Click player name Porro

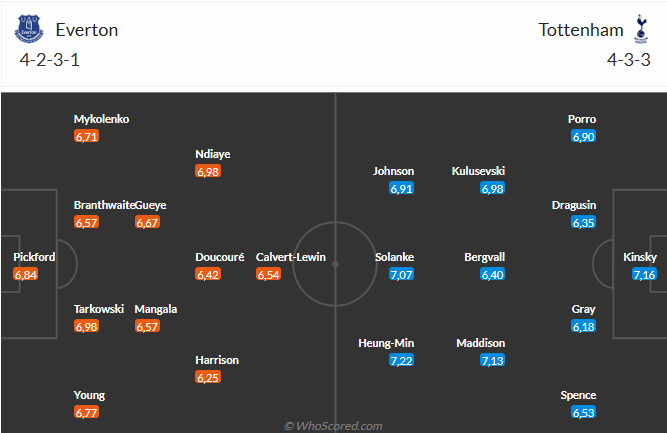pos(582,119)
